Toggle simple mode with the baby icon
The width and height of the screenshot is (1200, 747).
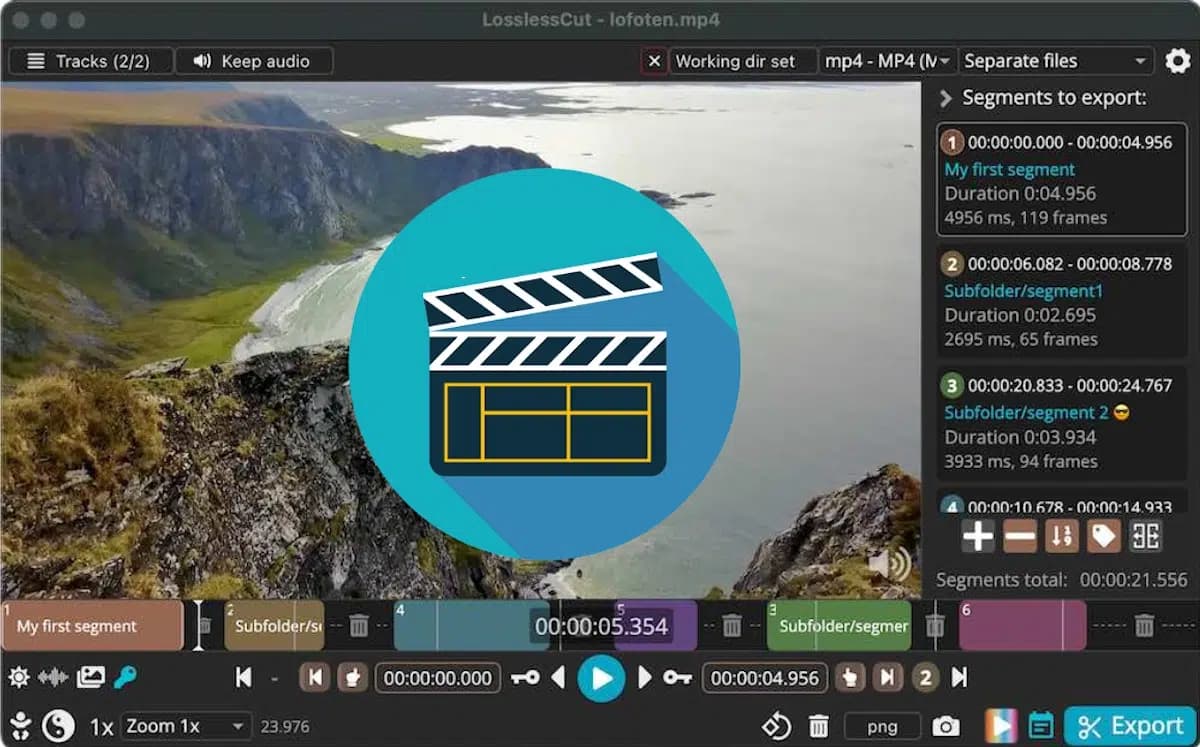pyautogui.click(x=21, y=725)
